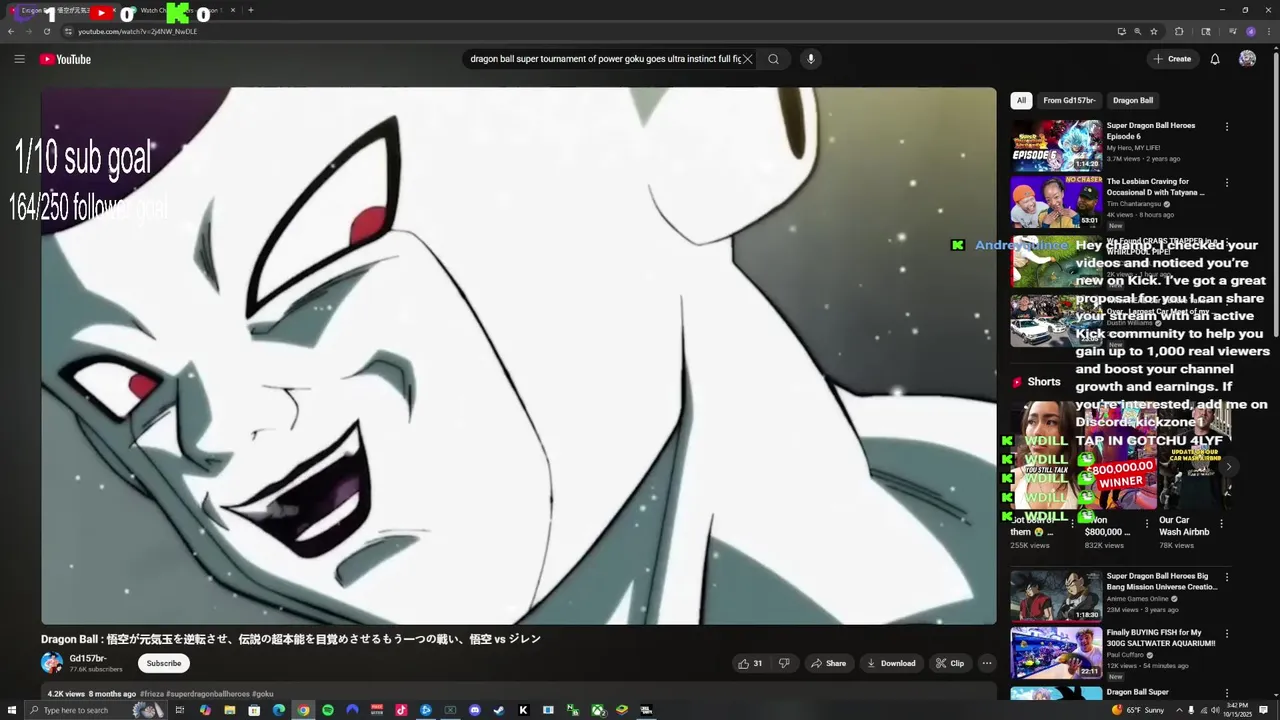Open the #goku hashtag link
The image size is (1280, 720).
[x=263, y=694]
